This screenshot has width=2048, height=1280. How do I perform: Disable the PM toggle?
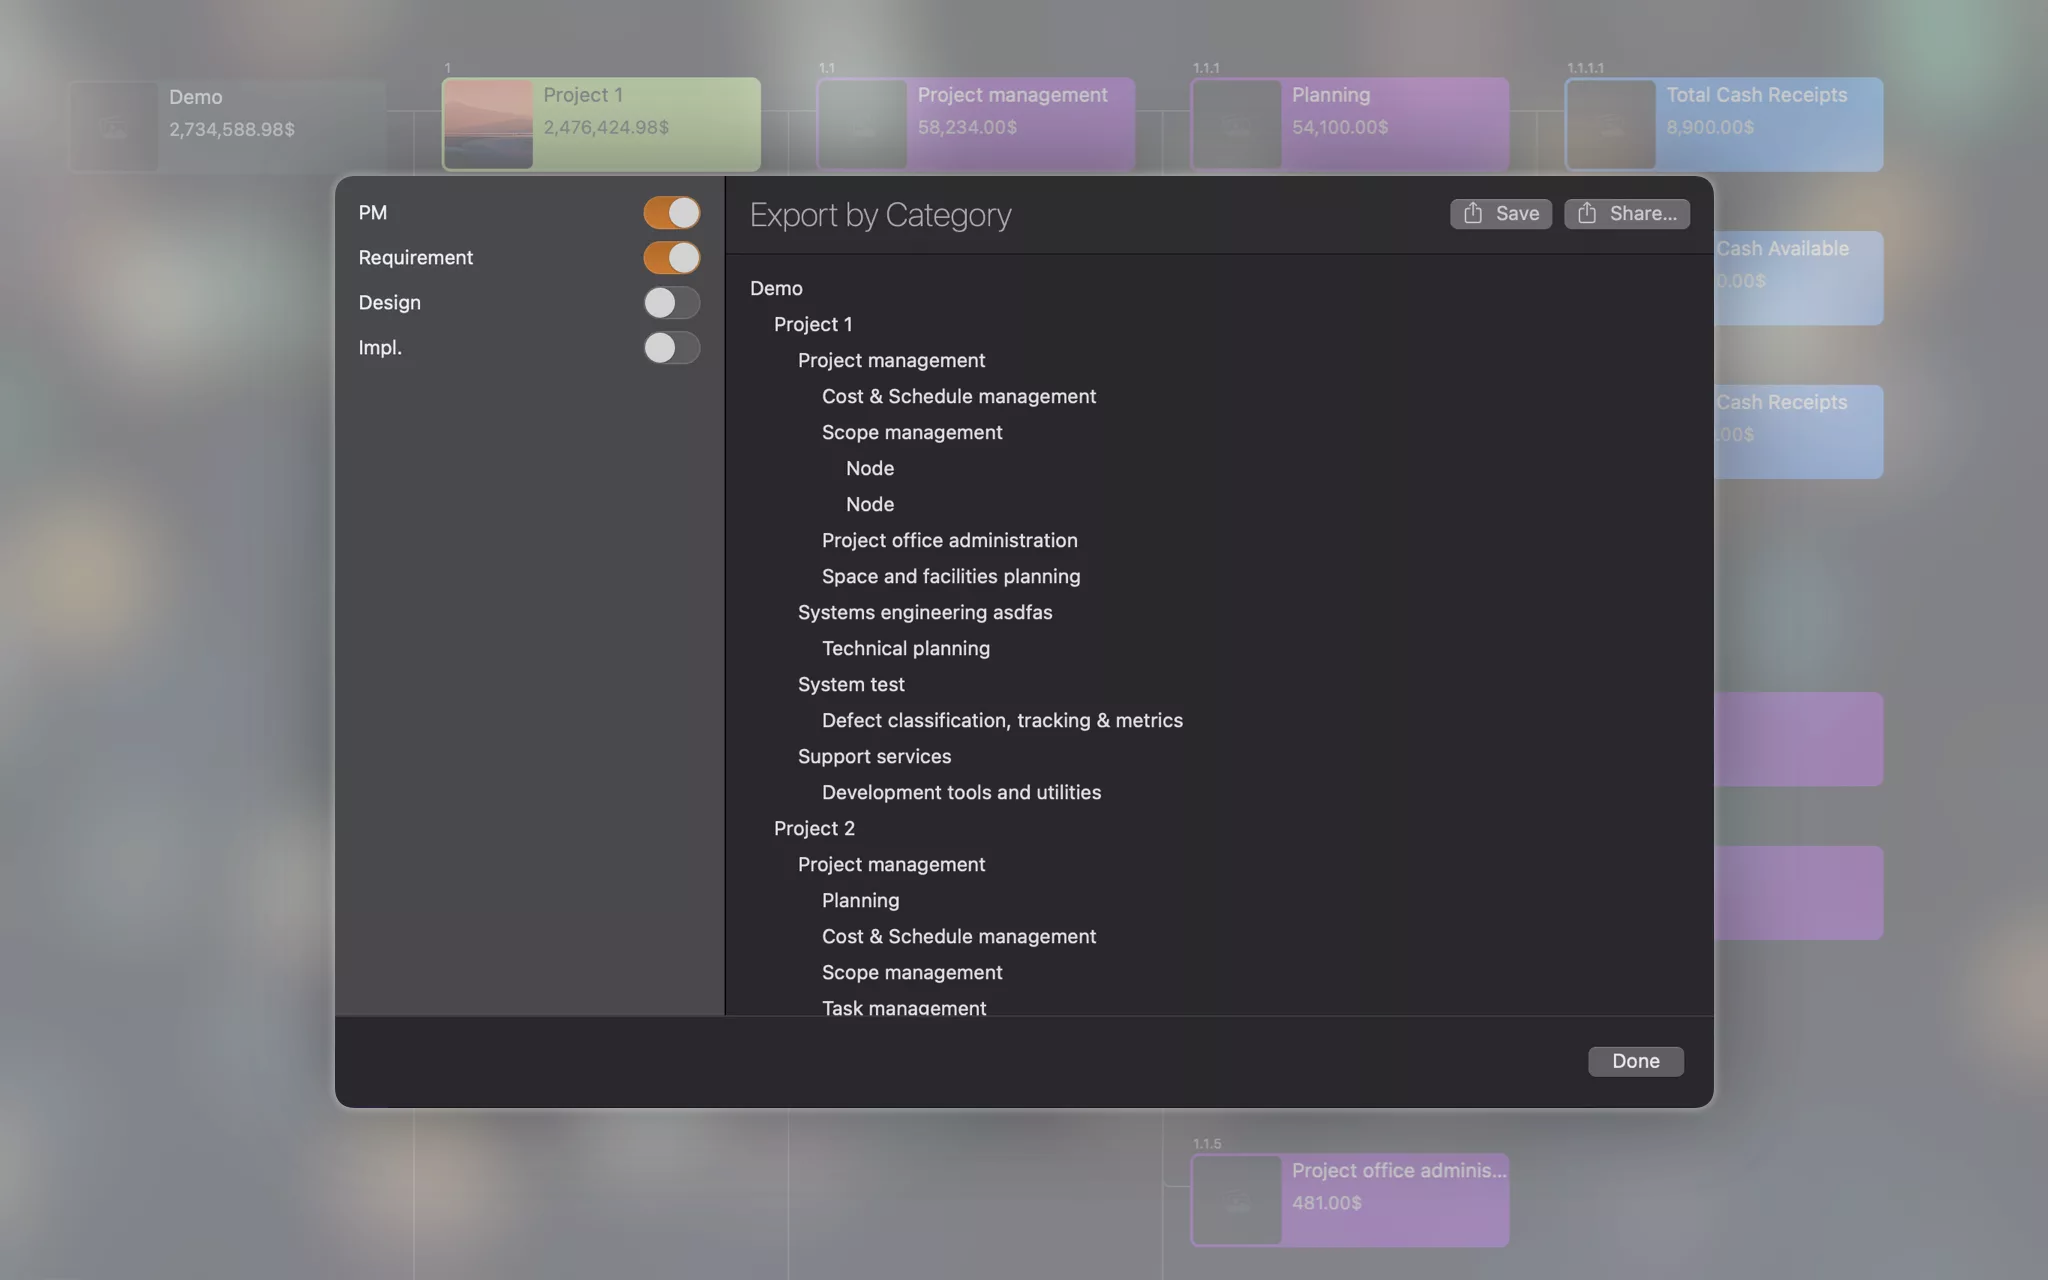point(671,212)
